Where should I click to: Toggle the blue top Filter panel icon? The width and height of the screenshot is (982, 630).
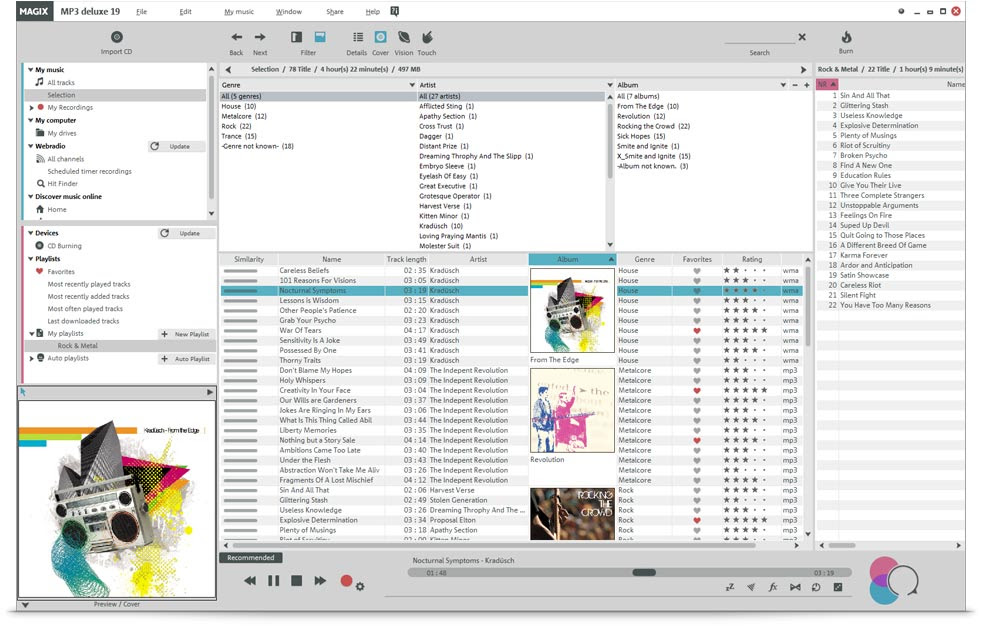coord(320,37)
